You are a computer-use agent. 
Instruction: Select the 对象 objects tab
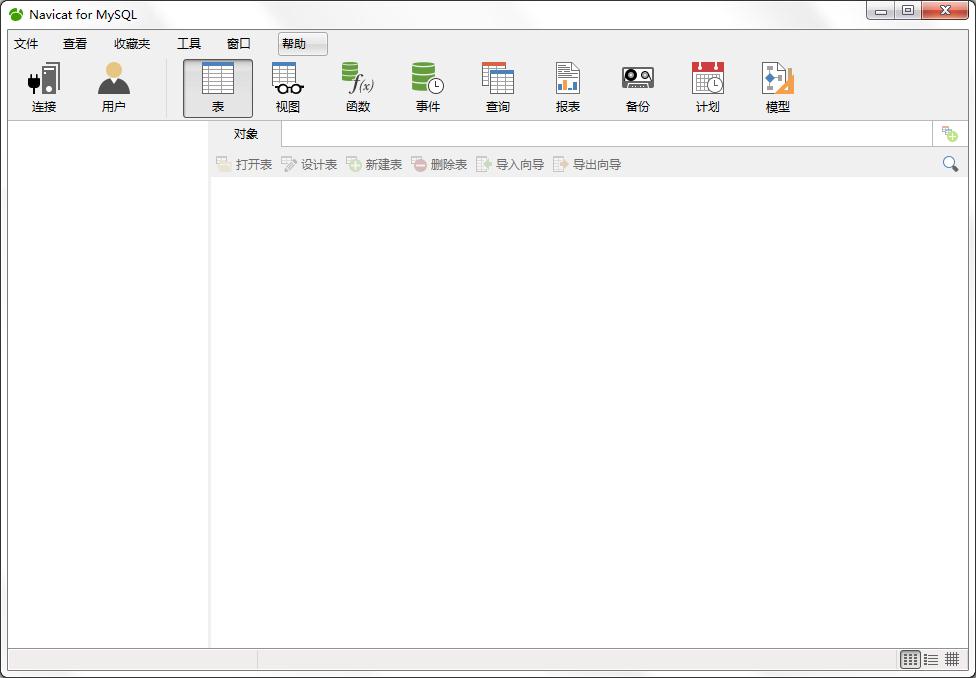pyautogui.click(x=246, y=134)
